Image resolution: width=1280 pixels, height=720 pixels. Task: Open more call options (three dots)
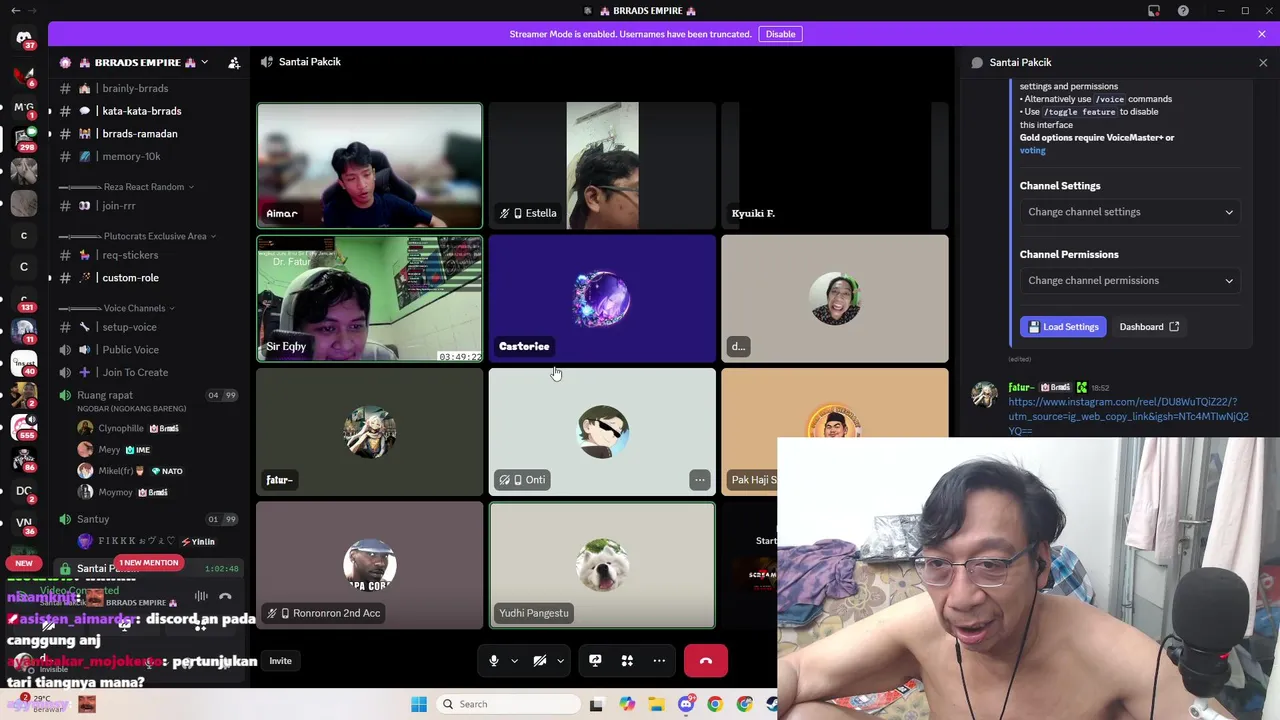(x=659, y=661)
